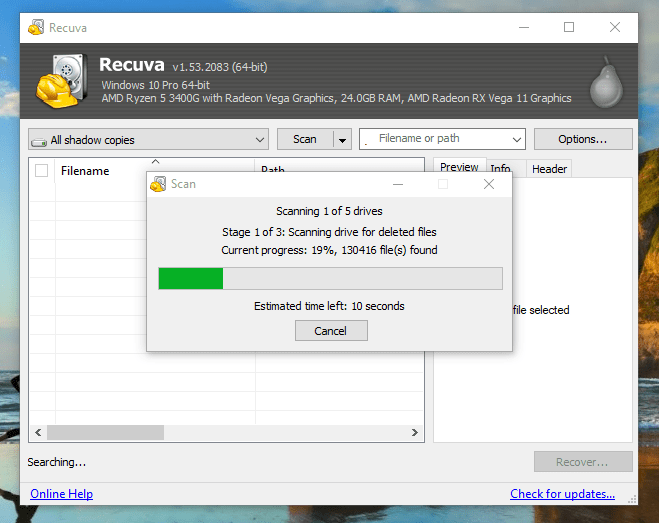Click the 'Windows 10 Pro 64-bit' text
659x523 pixels.
point(156,85)
